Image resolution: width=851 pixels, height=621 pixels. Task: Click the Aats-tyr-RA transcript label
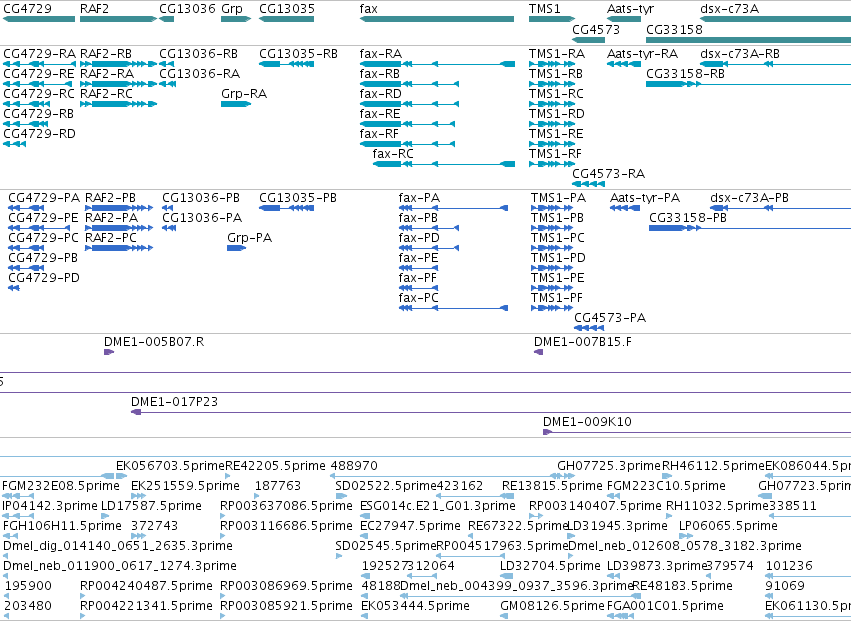643,54
